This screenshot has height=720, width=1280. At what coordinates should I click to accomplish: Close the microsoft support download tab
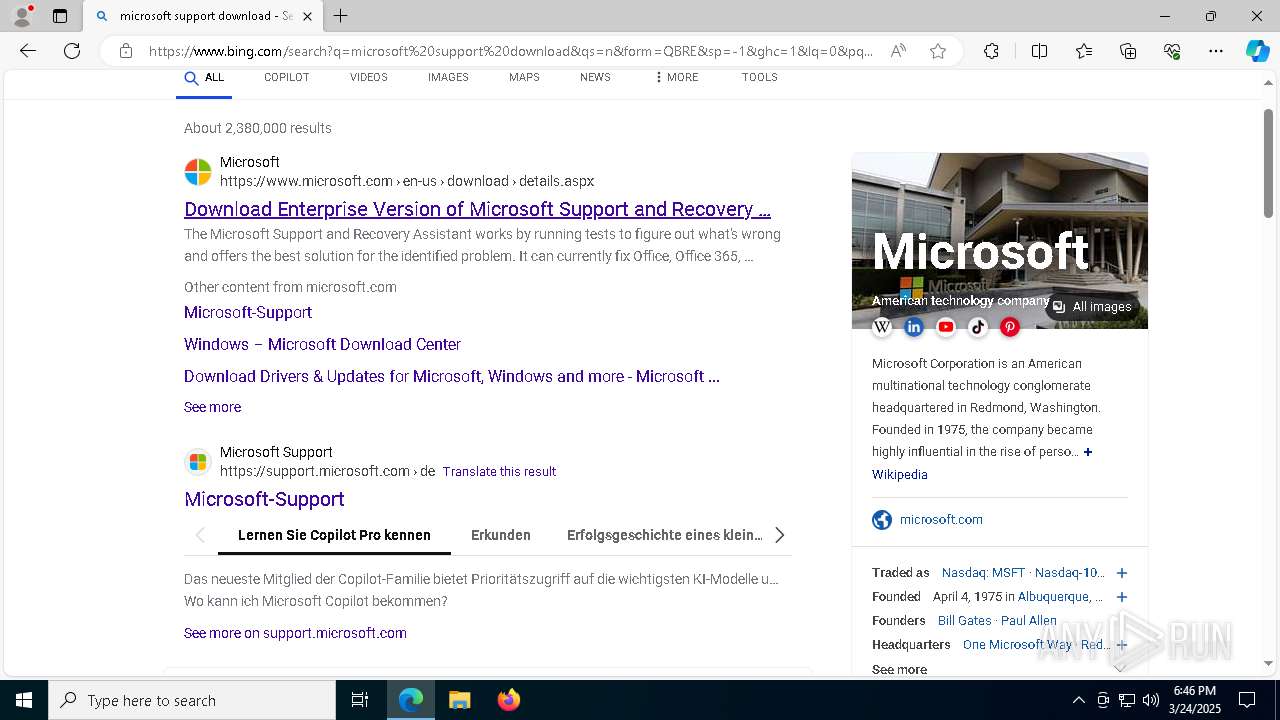click(x=307, y=16)
